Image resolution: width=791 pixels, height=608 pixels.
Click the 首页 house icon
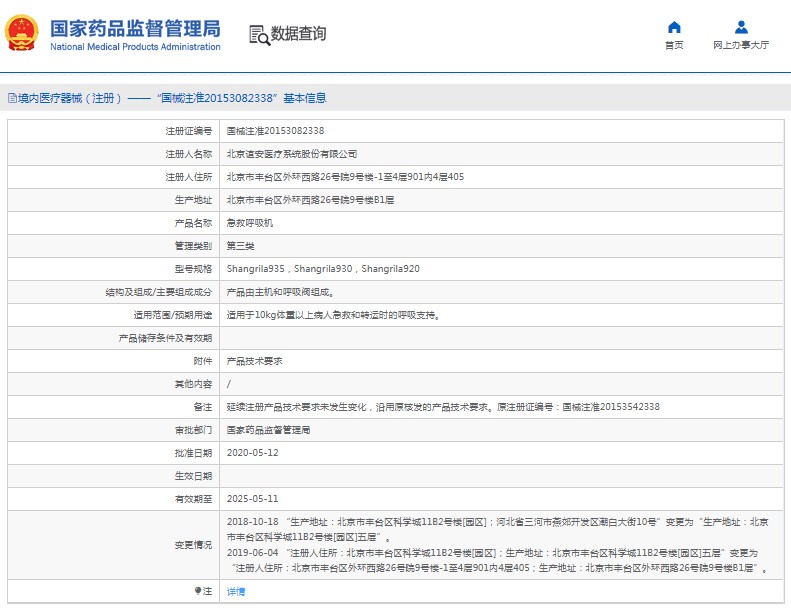[674, 27]
